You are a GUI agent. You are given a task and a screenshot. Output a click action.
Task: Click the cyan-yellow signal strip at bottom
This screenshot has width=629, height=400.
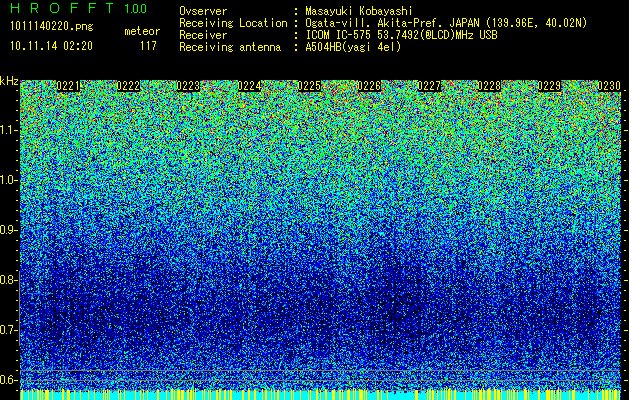(320, 395)
